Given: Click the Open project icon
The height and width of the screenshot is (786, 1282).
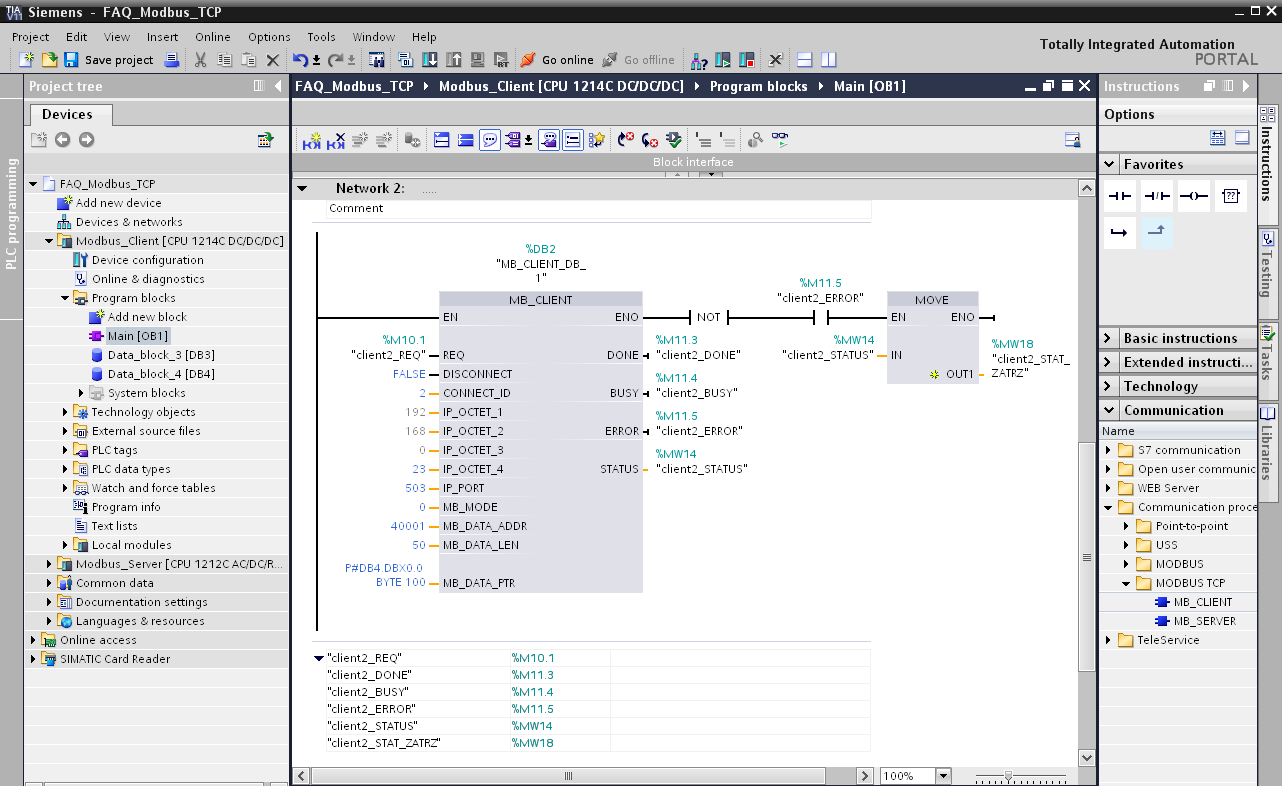Looking at the screenshot, I should (x=48, y=60).
